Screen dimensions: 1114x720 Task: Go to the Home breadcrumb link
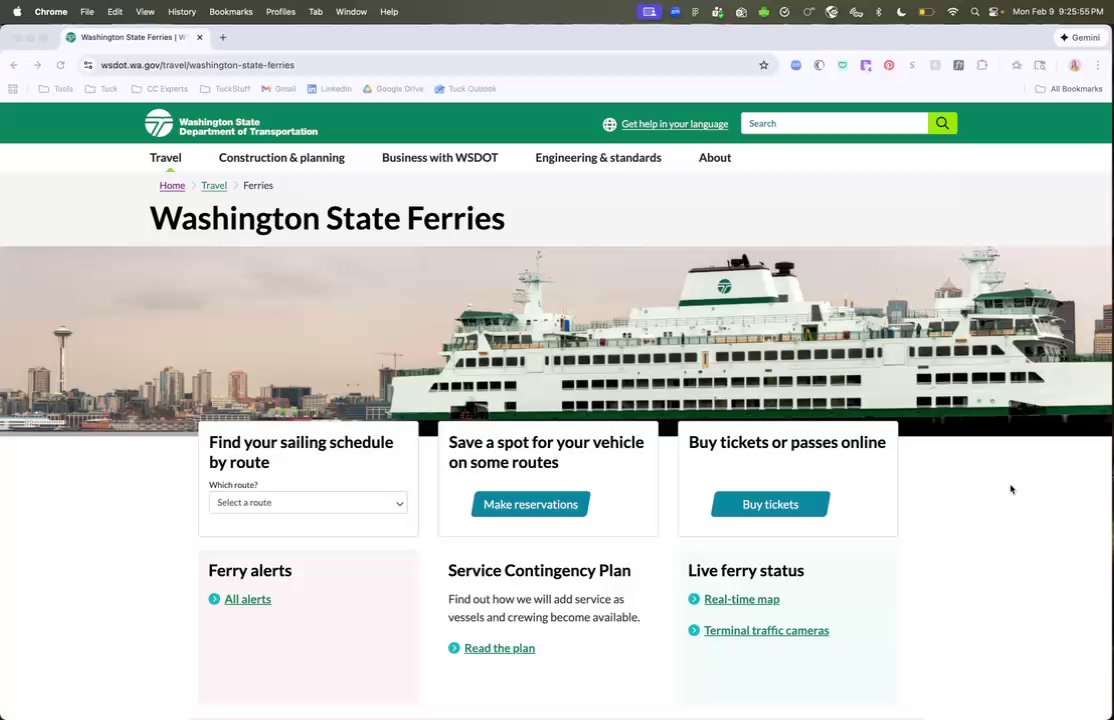tap(172, 186)
